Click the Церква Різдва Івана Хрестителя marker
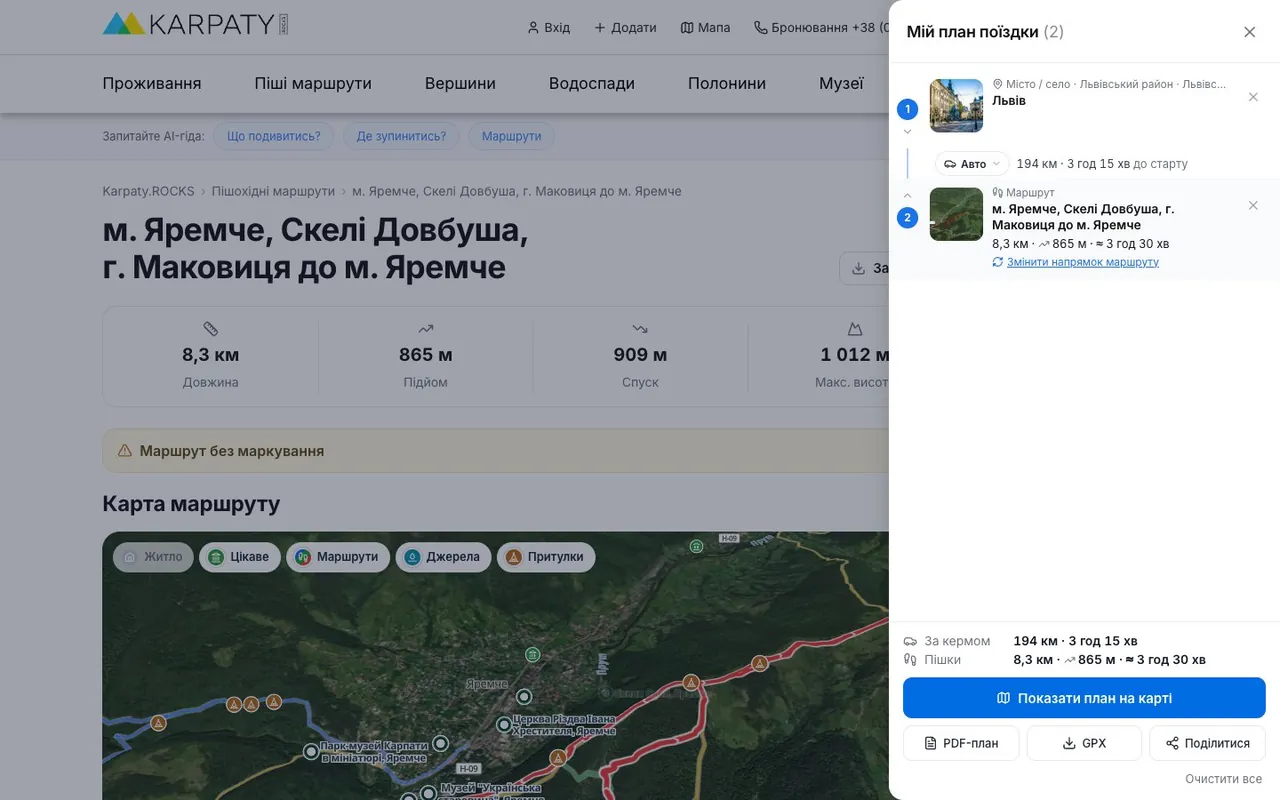Image resolution: width=1280 pixels, height=800 pixels. click(503, 723)
